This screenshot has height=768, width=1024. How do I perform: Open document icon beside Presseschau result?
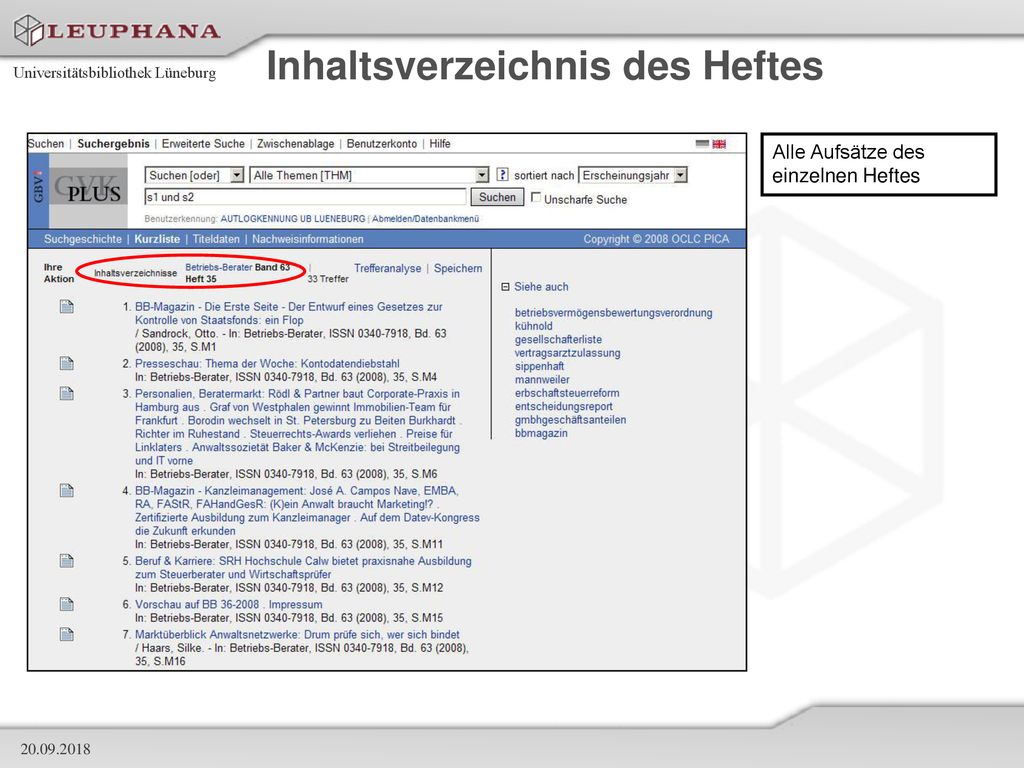pyautogui.click(x=67, y=363)
